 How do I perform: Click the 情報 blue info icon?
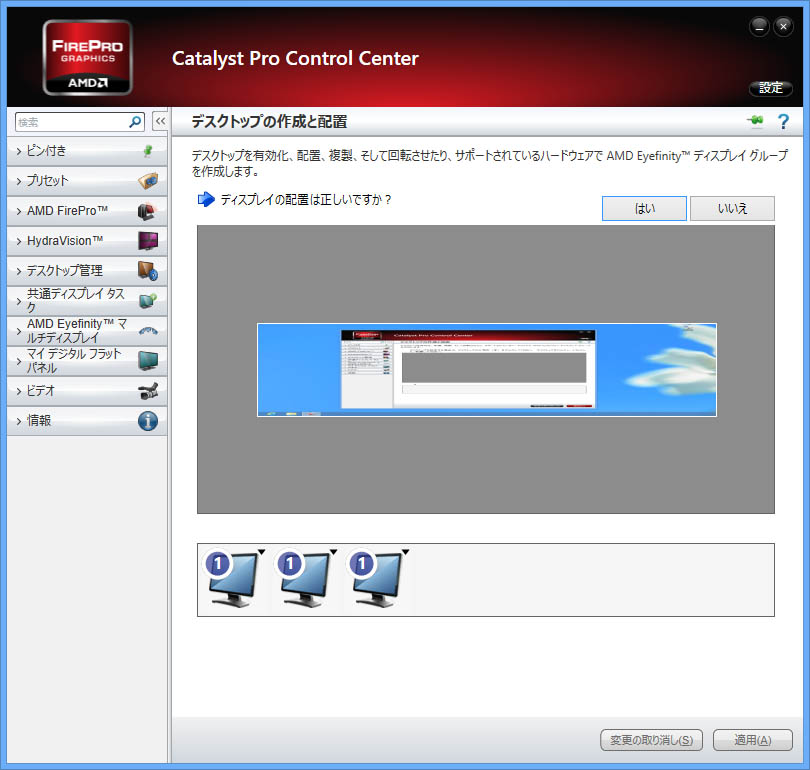click(x=148, y=421)
